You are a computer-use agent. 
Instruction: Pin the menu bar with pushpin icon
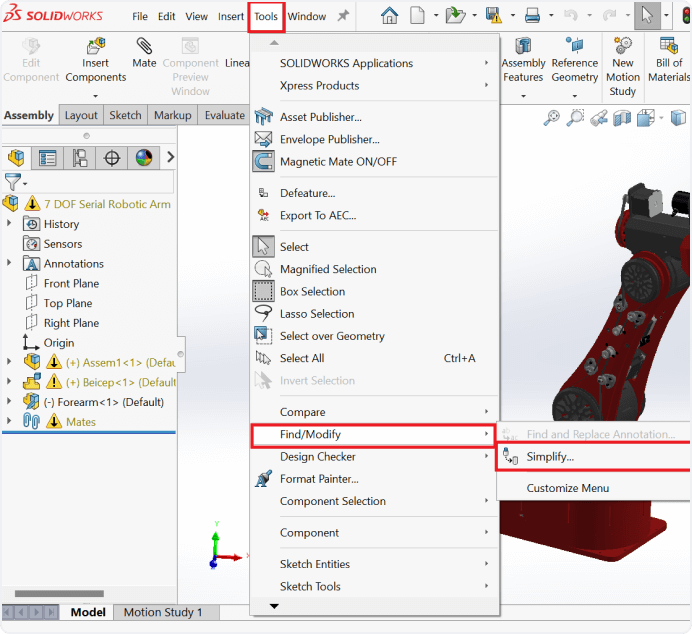pos(343,16)
